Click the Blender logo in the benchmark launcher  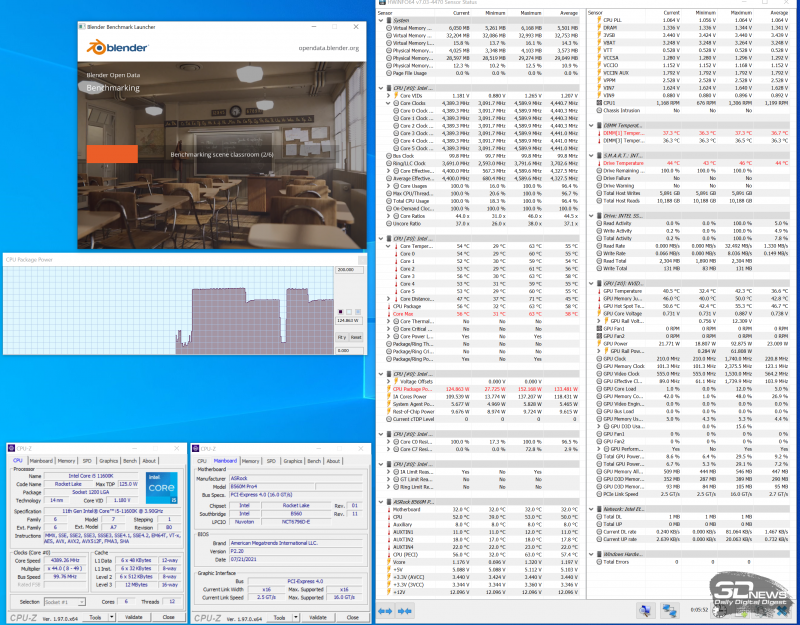click(117, 48)
